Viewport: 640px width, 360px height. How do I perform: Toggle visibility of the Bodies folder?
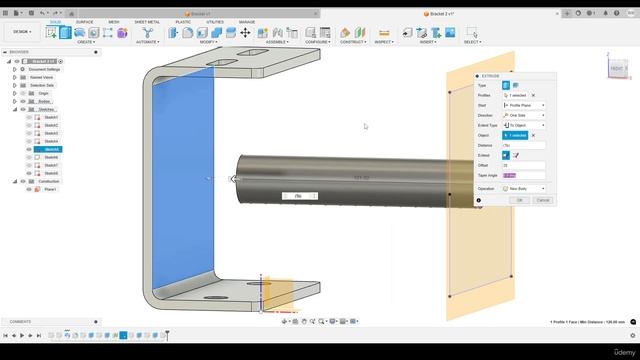point(23,101)
